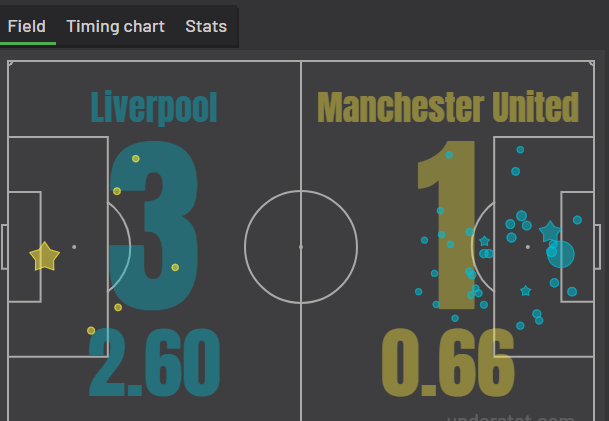The image size is (609, 421).
Task: Click the yellow dot inside the big 3
Action: coord(175,267)
